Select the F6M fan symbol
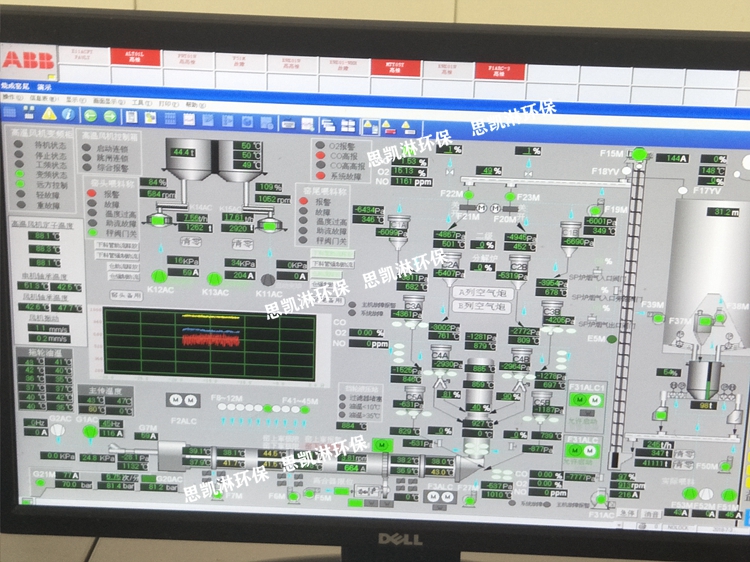This screenshot has height=562, width=750. point(293,496)
